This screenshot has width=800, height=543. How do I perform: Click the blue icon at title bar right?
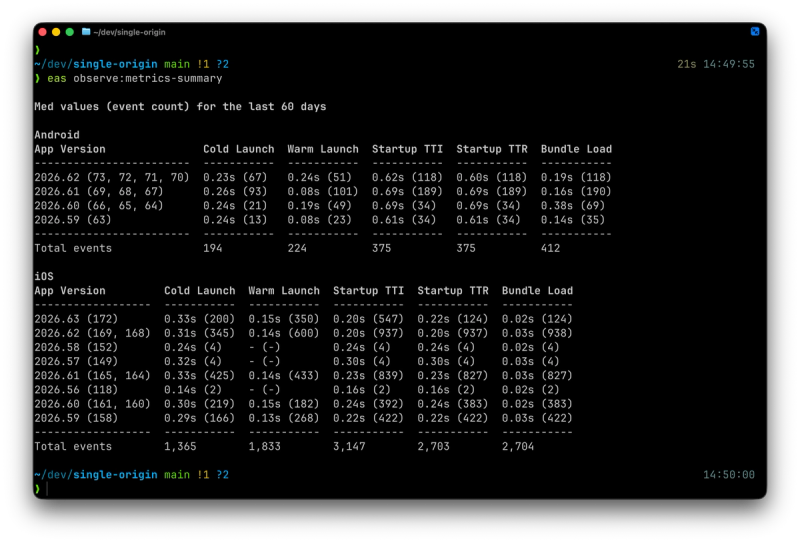[755, 32]
